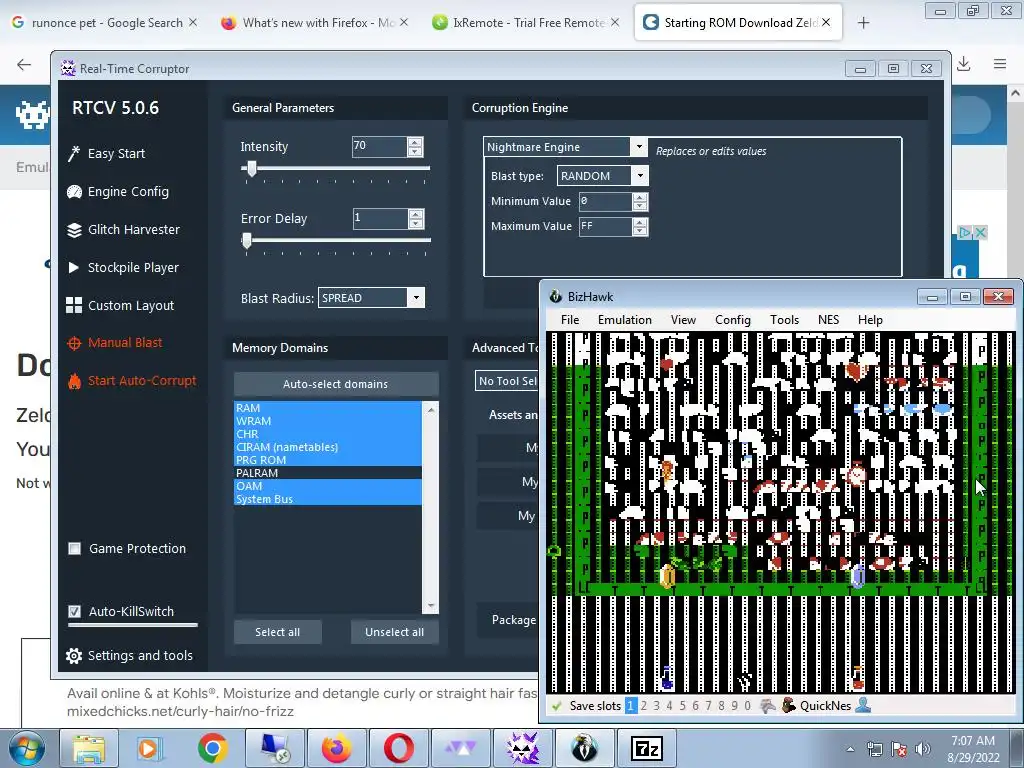The image size is (1024, 768).
Task: Open Settings and tools via the gear icon
Action: pyautogui.click(x=74, y=656)
